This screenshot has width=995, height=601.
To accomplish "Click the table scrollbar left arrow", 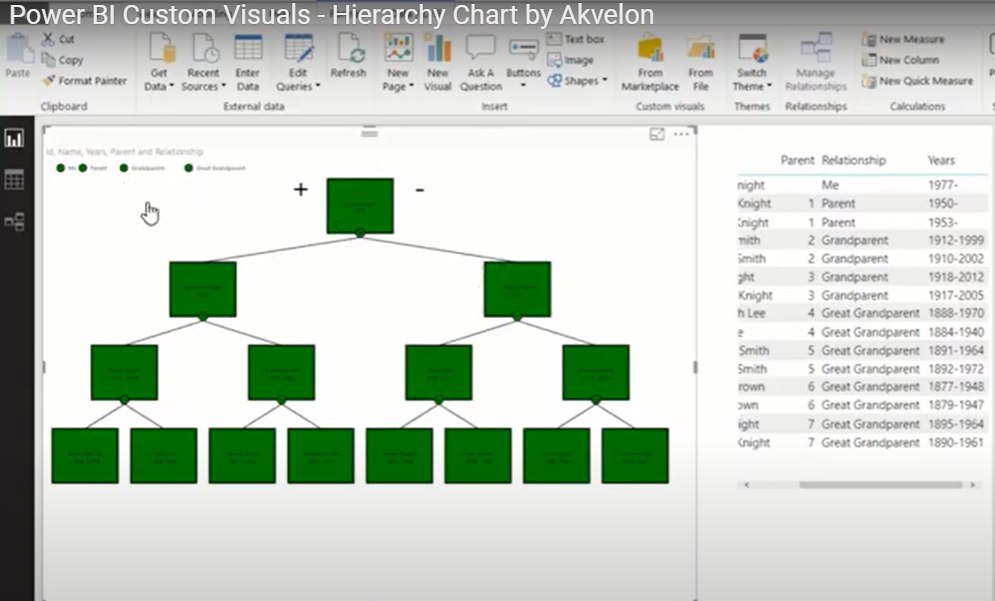I will click(746, 485).
